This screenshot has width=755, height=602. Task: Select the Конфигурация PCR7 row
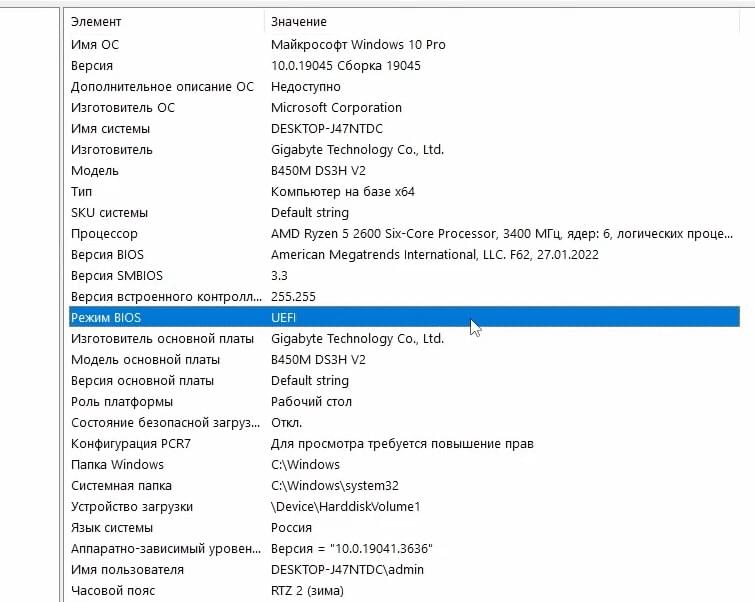[404, 444]
